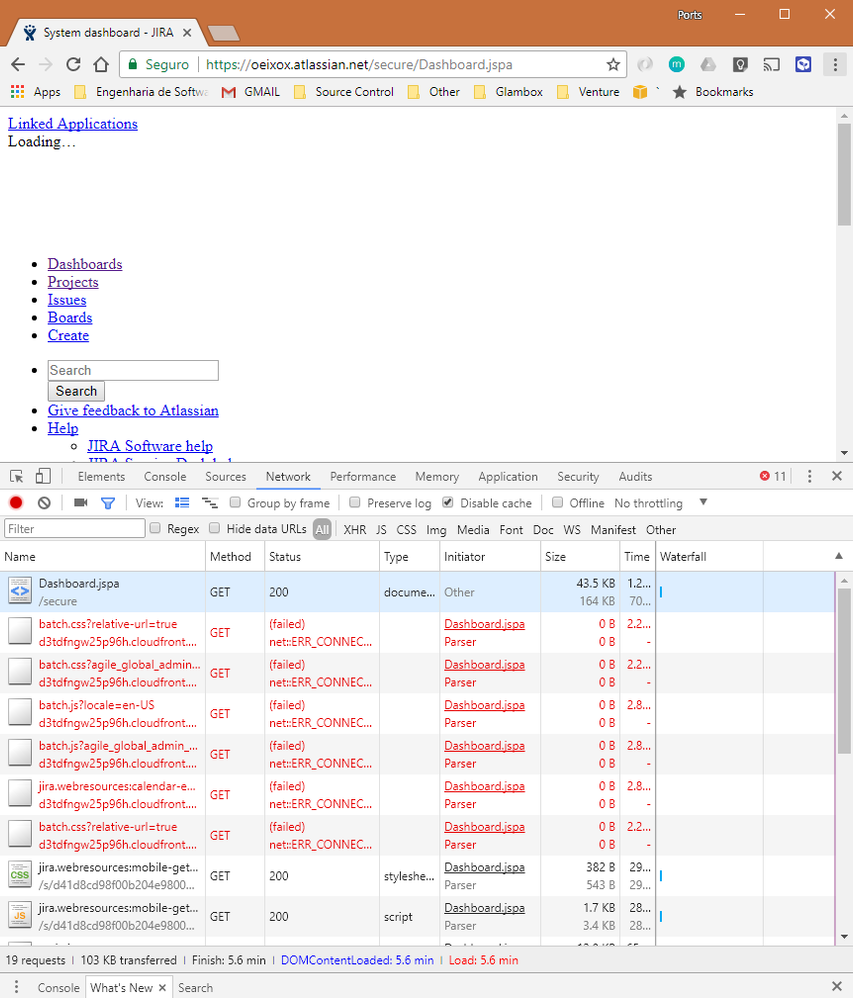Click the red record network log button
This screenshot has height=998, width=853.
pyautogui.click(x=16, y=503)
